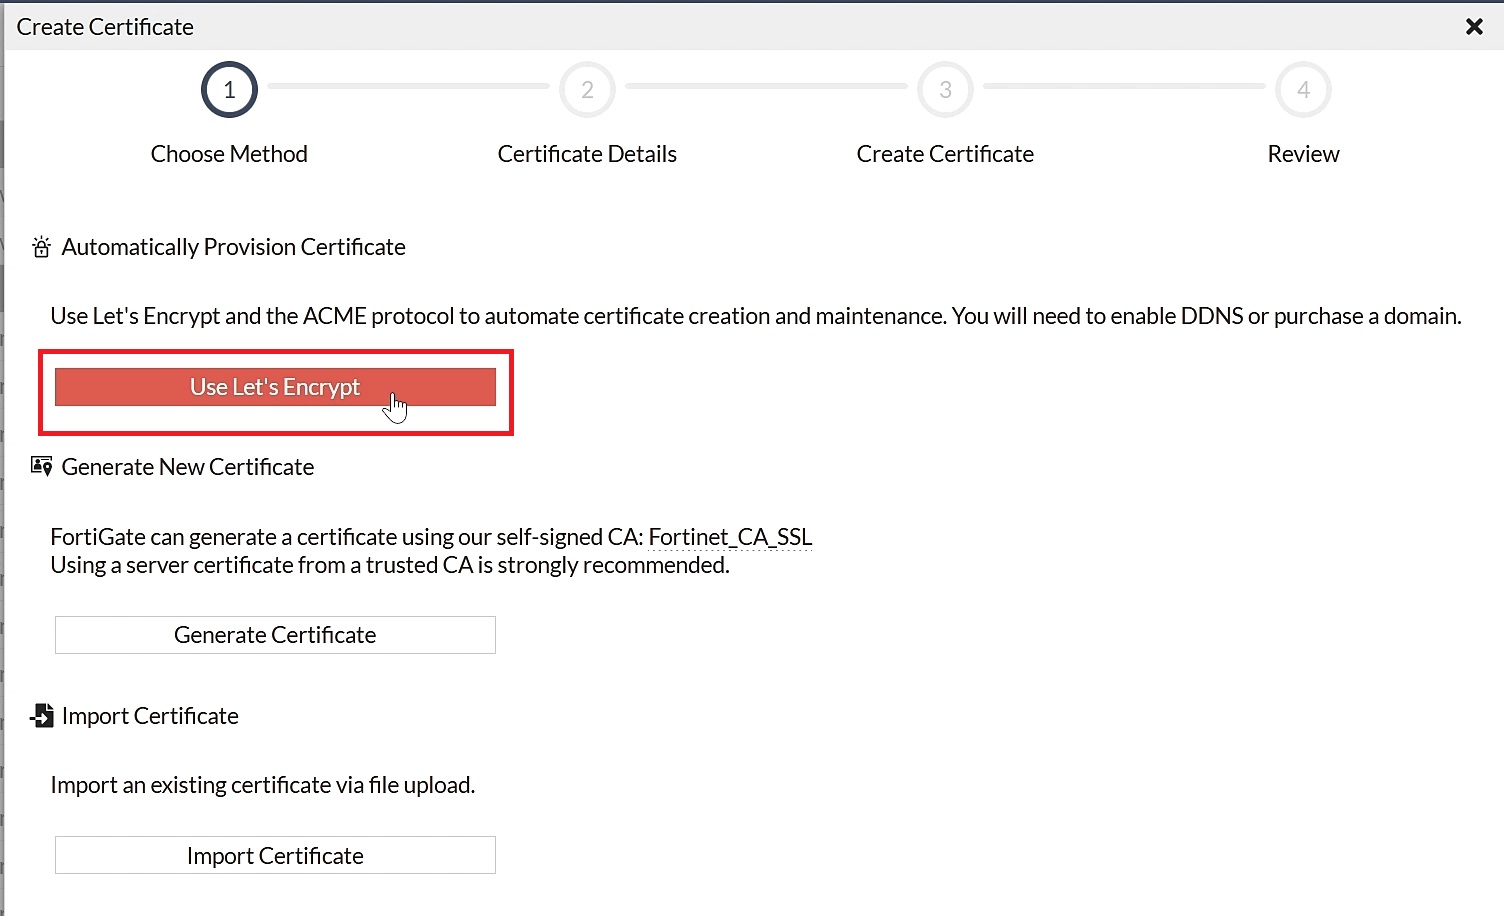The image size is (1504, 916).
Task: Click progress line between steps 1 and 2
Action: click(x=408, y=86)
